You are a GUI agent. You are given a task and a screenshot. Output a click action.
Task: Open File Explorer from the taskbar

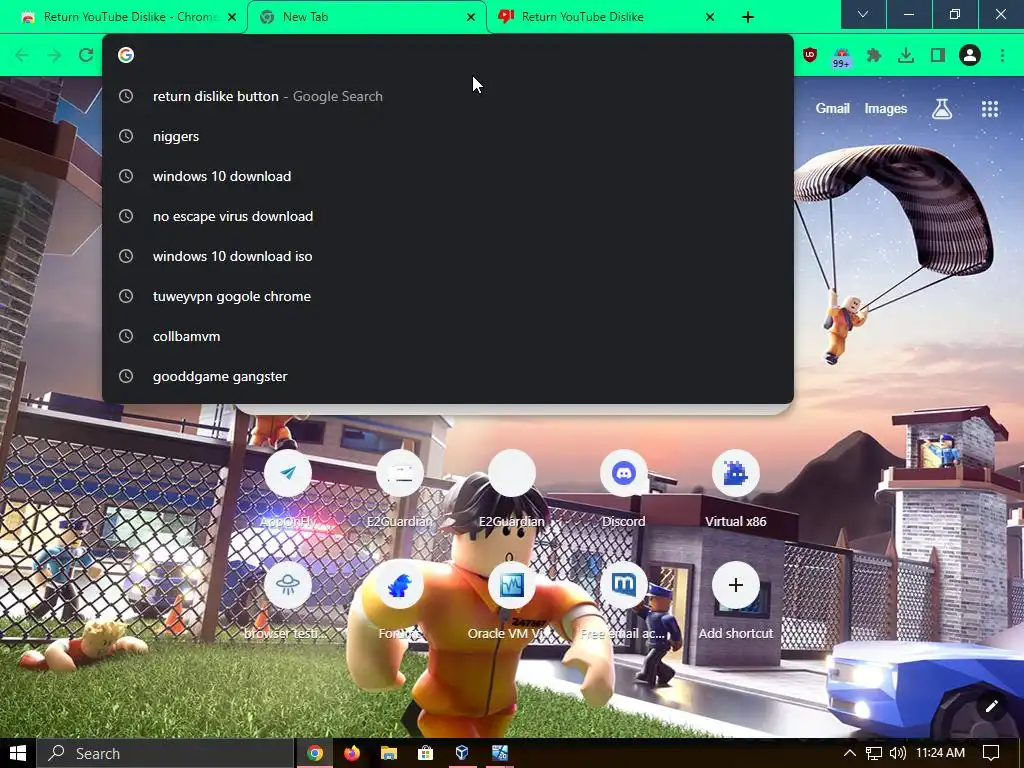389,754
